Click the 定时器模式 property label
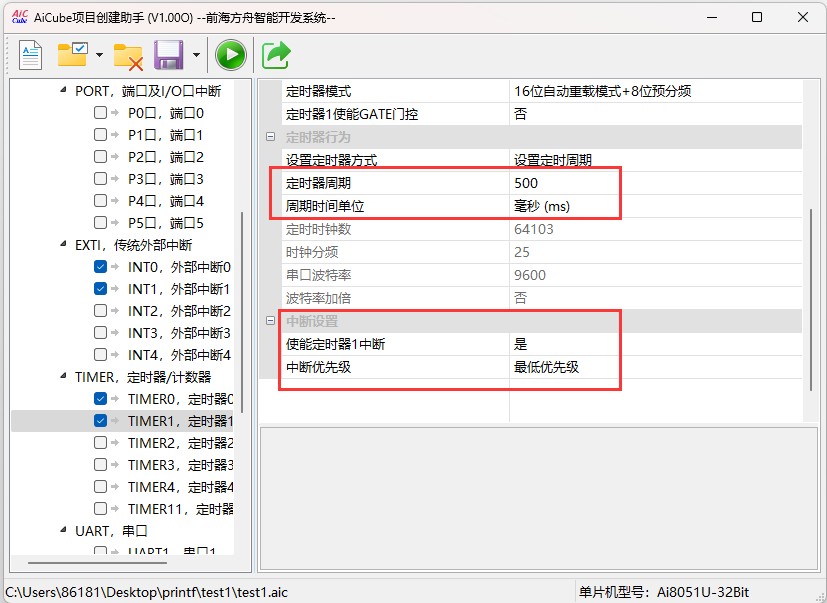Screen dimensions: 827x603 [x=319, y=91]
